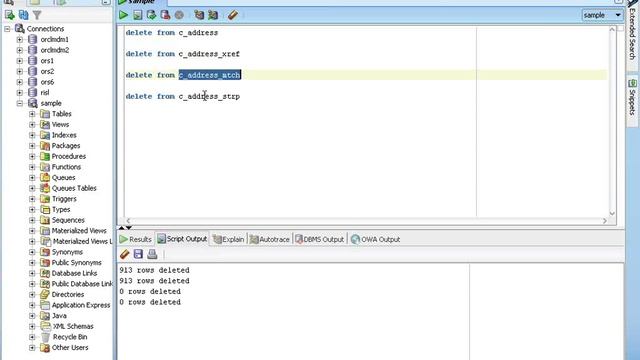Select the risl connection
The image size is (640, 360).
click(45, 93)
